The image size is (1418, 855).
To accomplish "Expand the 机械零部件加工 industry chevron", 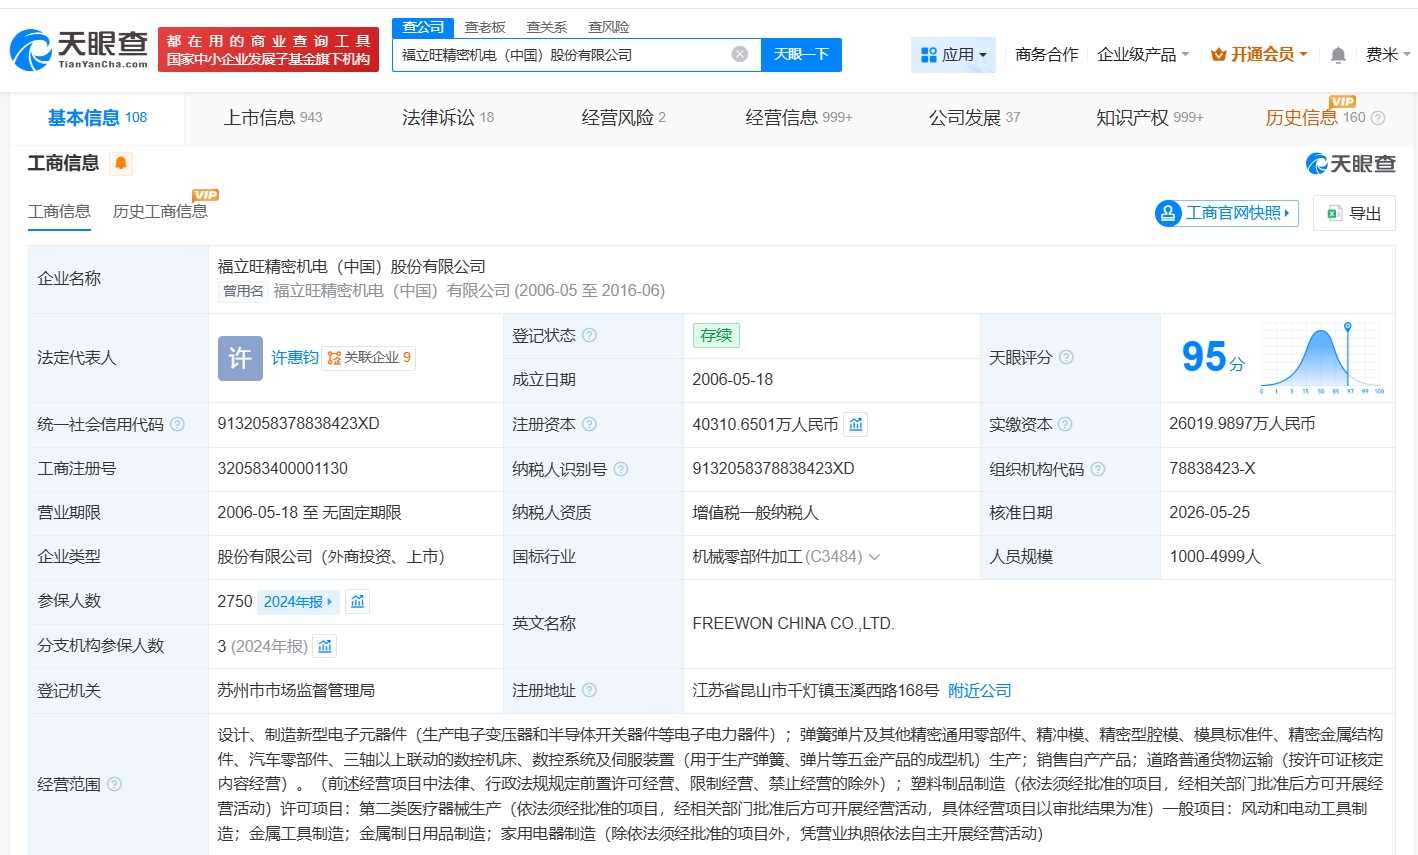I will pyautogui.click(x=875, y=557).
